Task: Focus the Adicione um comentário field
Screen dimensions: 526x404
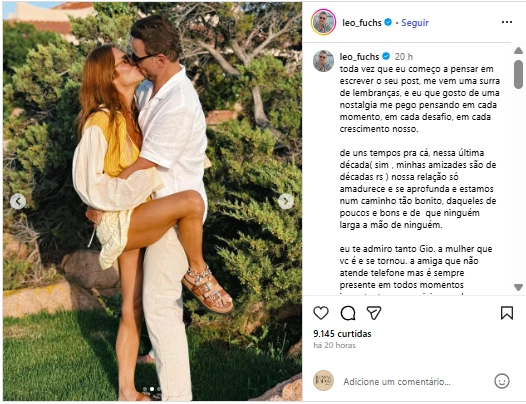Action: click(397, 382)
